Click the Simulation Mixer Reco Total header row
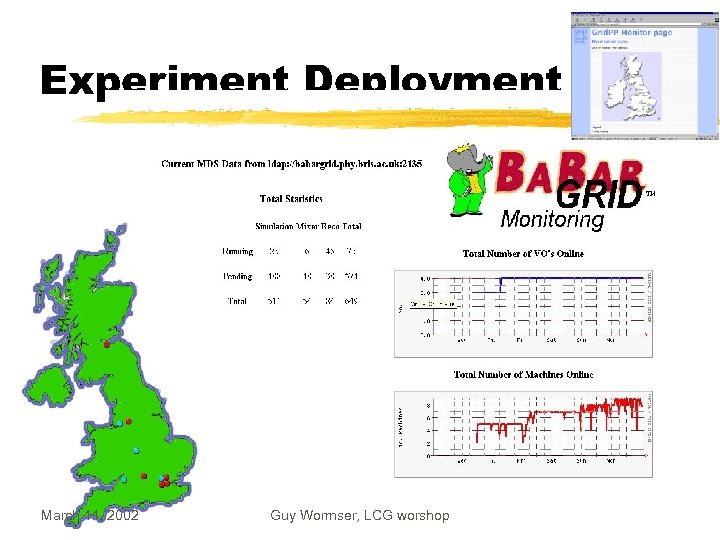 point(308,226)
